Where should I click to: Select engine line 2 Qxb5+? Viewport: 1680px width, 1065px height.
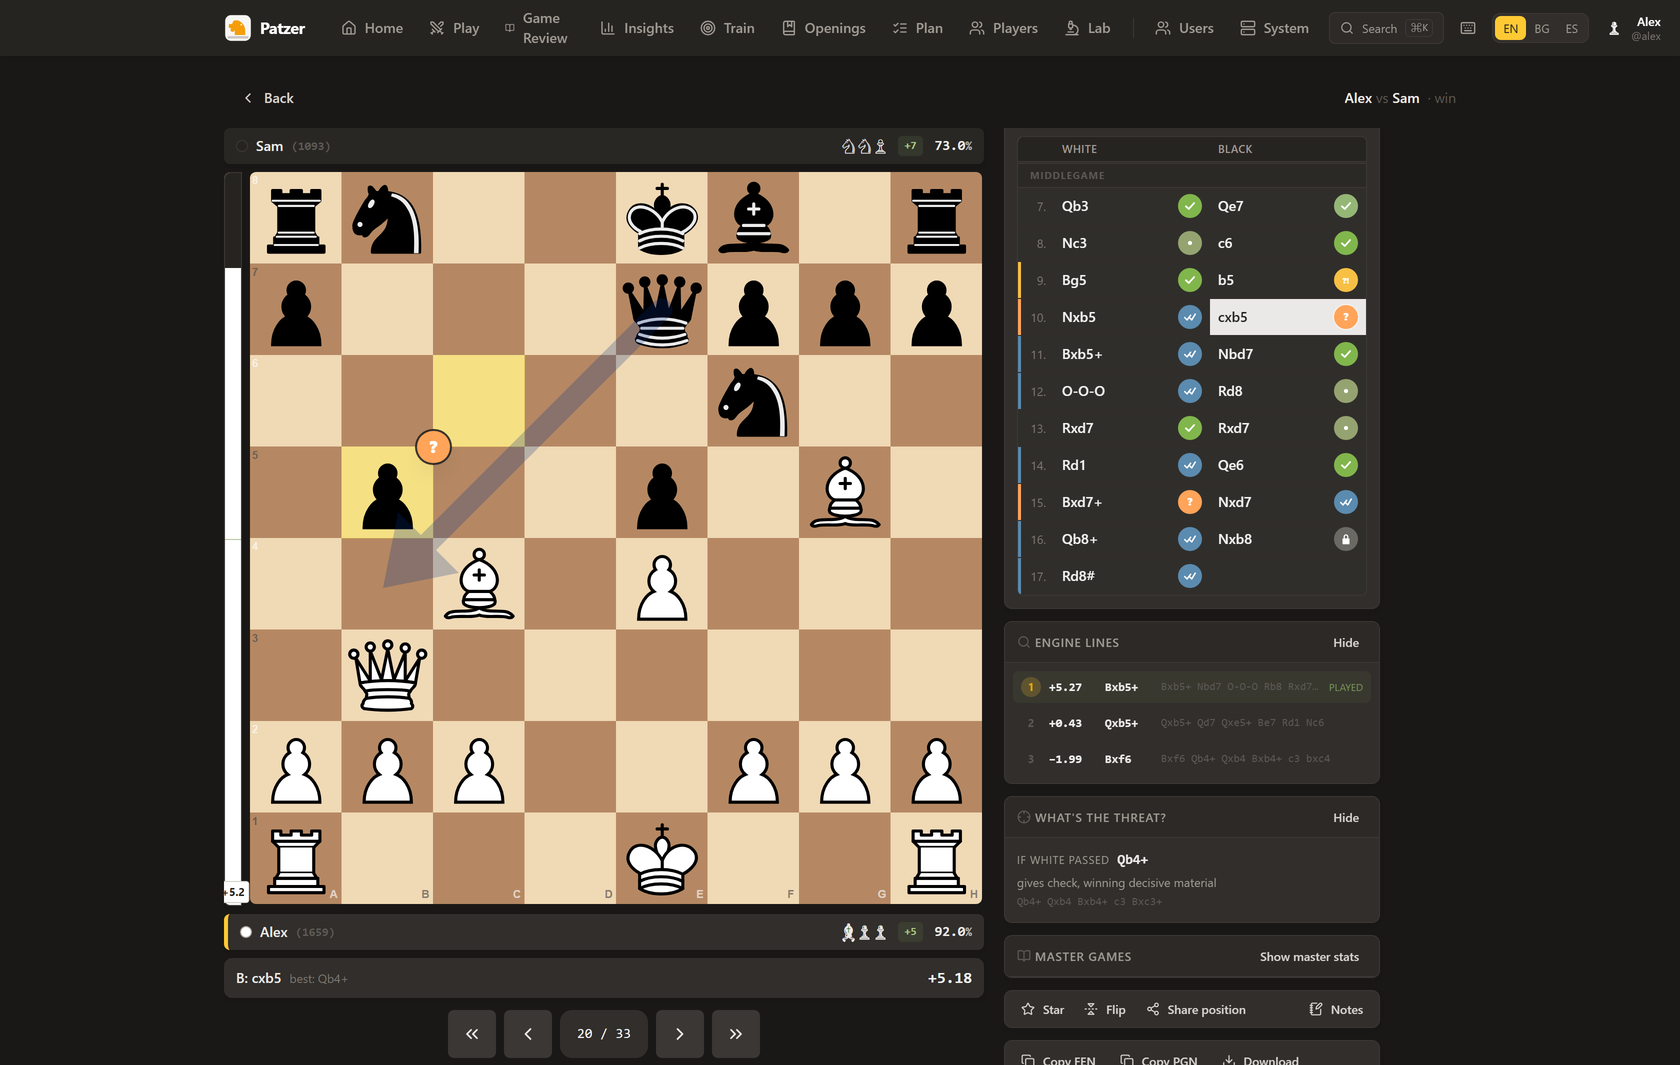(x=1191, y=723)
